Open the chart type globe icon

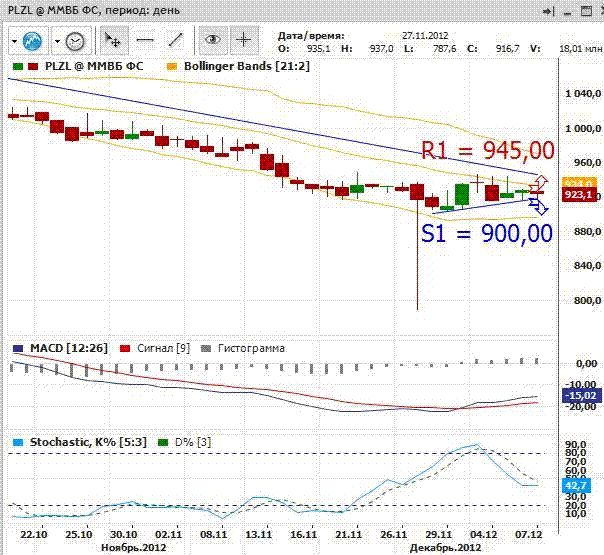coord(32,40)
